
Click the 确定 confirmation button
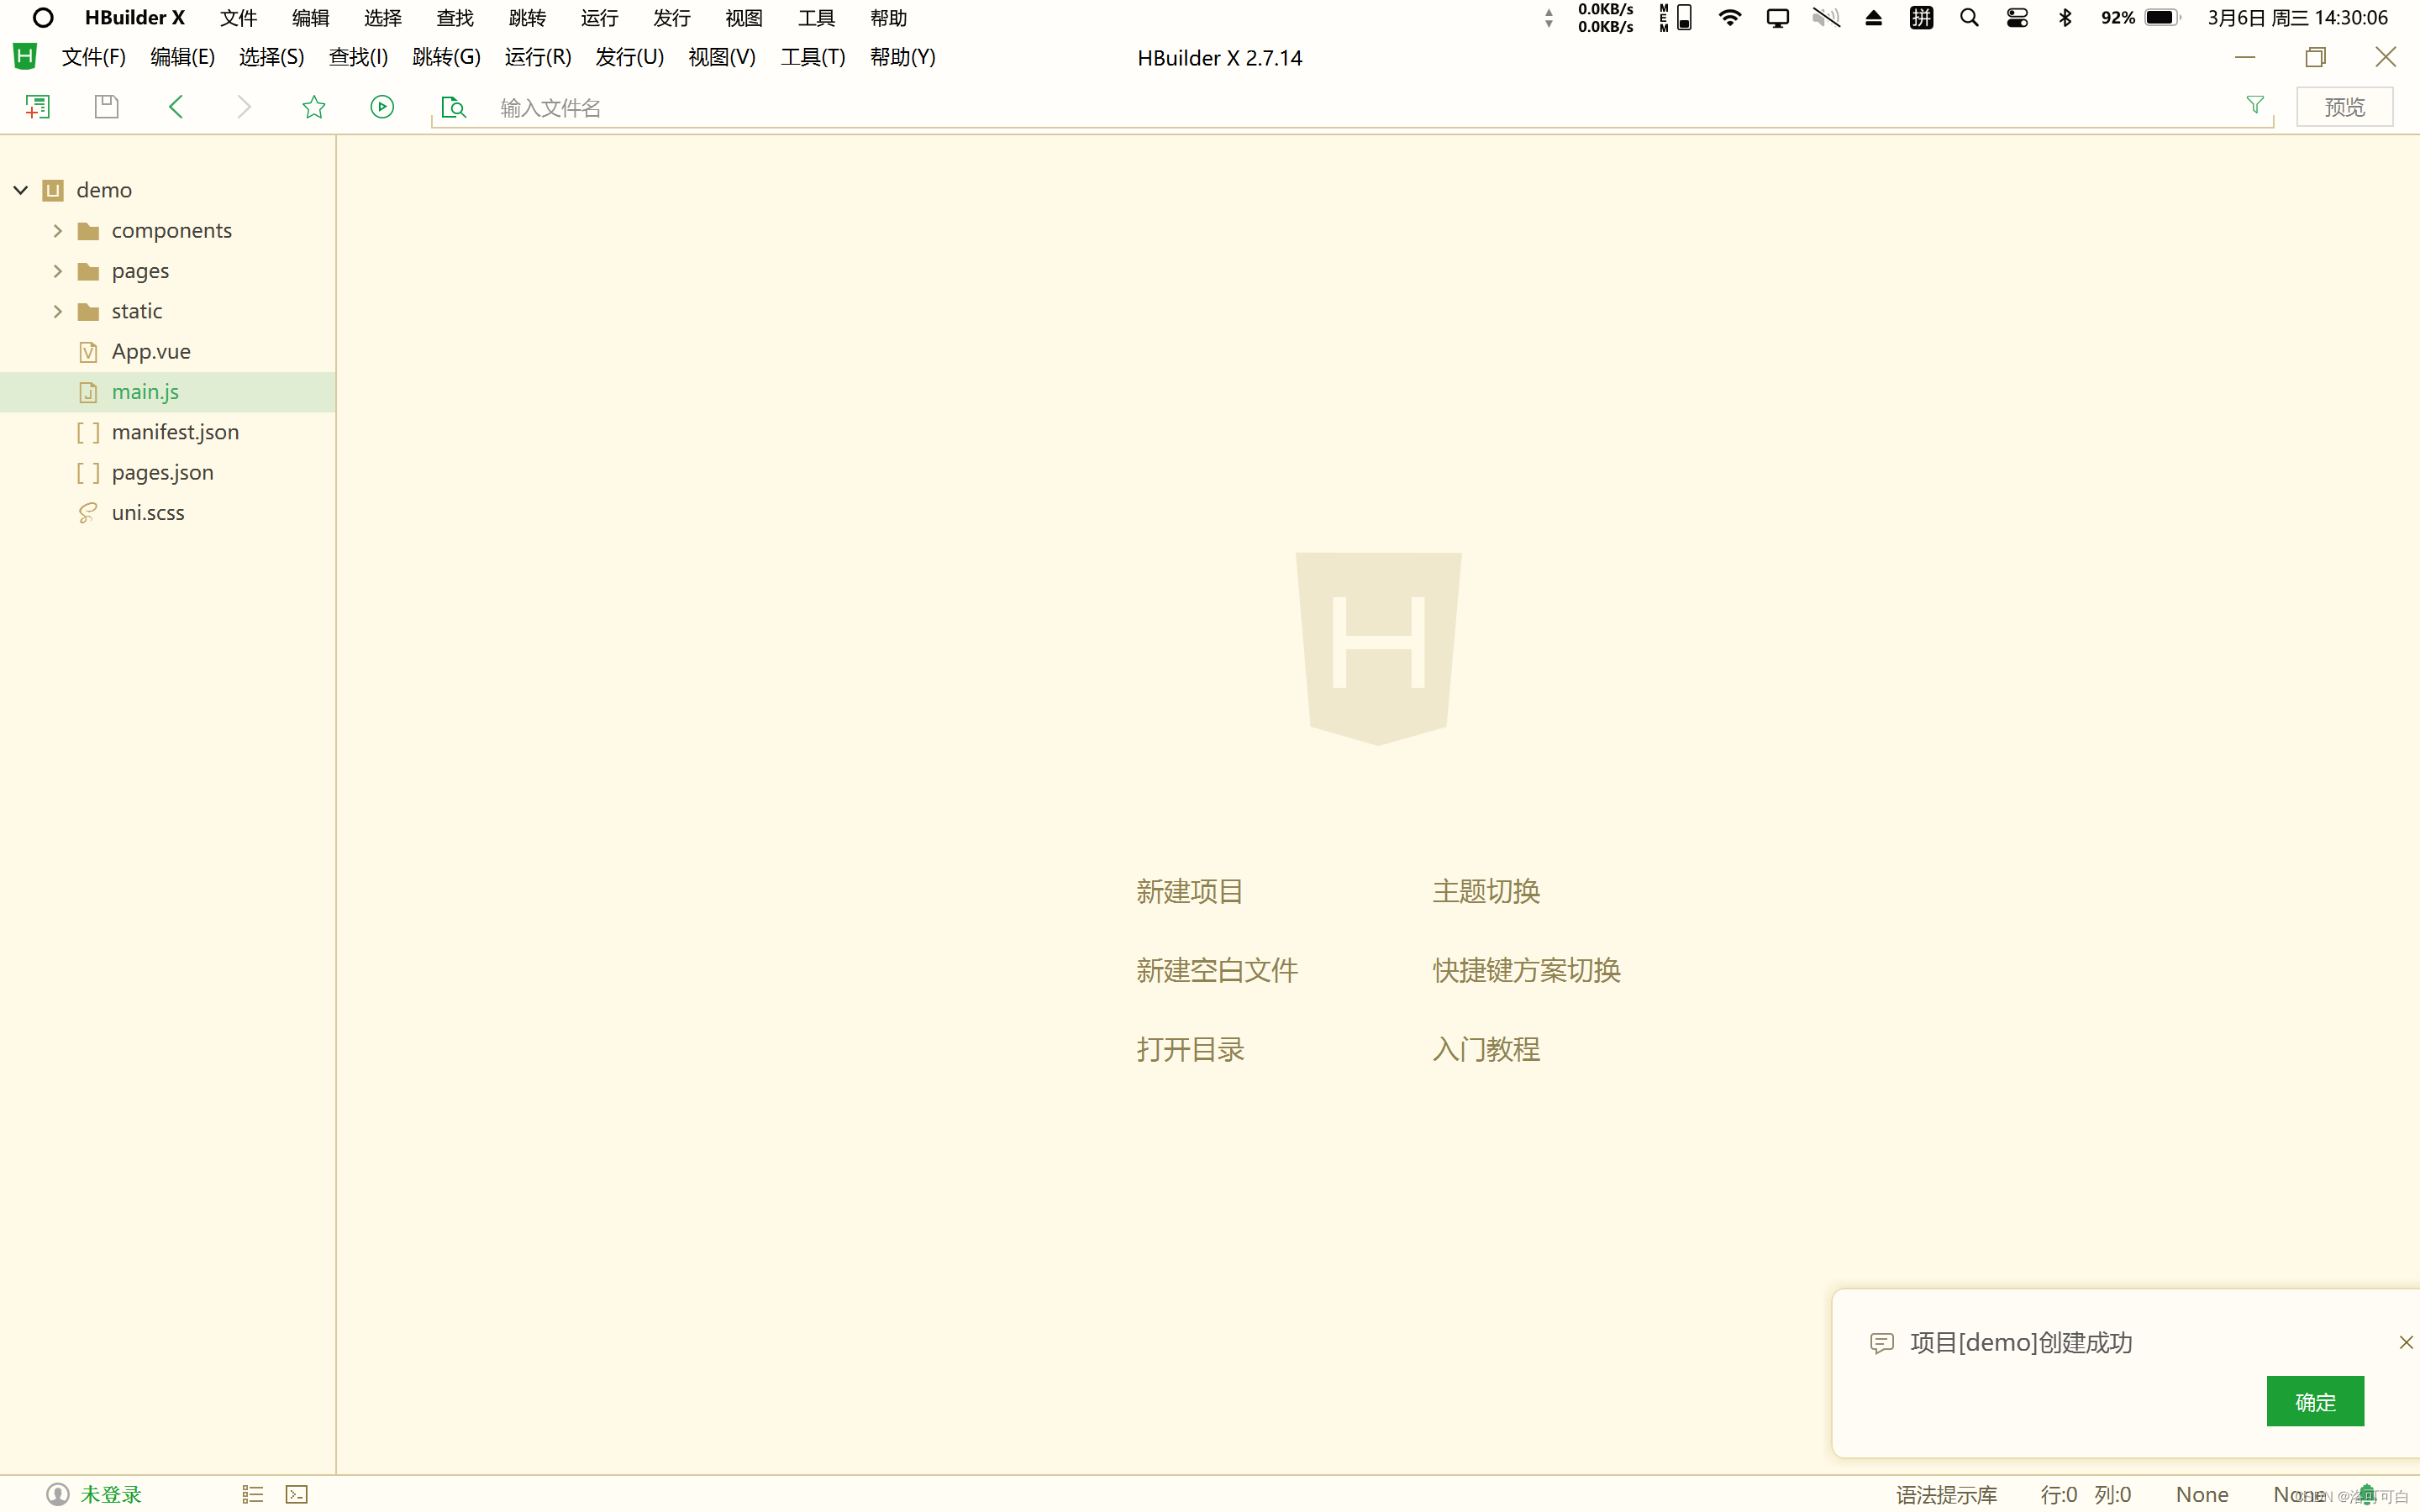click(x=2314, y=1401)
